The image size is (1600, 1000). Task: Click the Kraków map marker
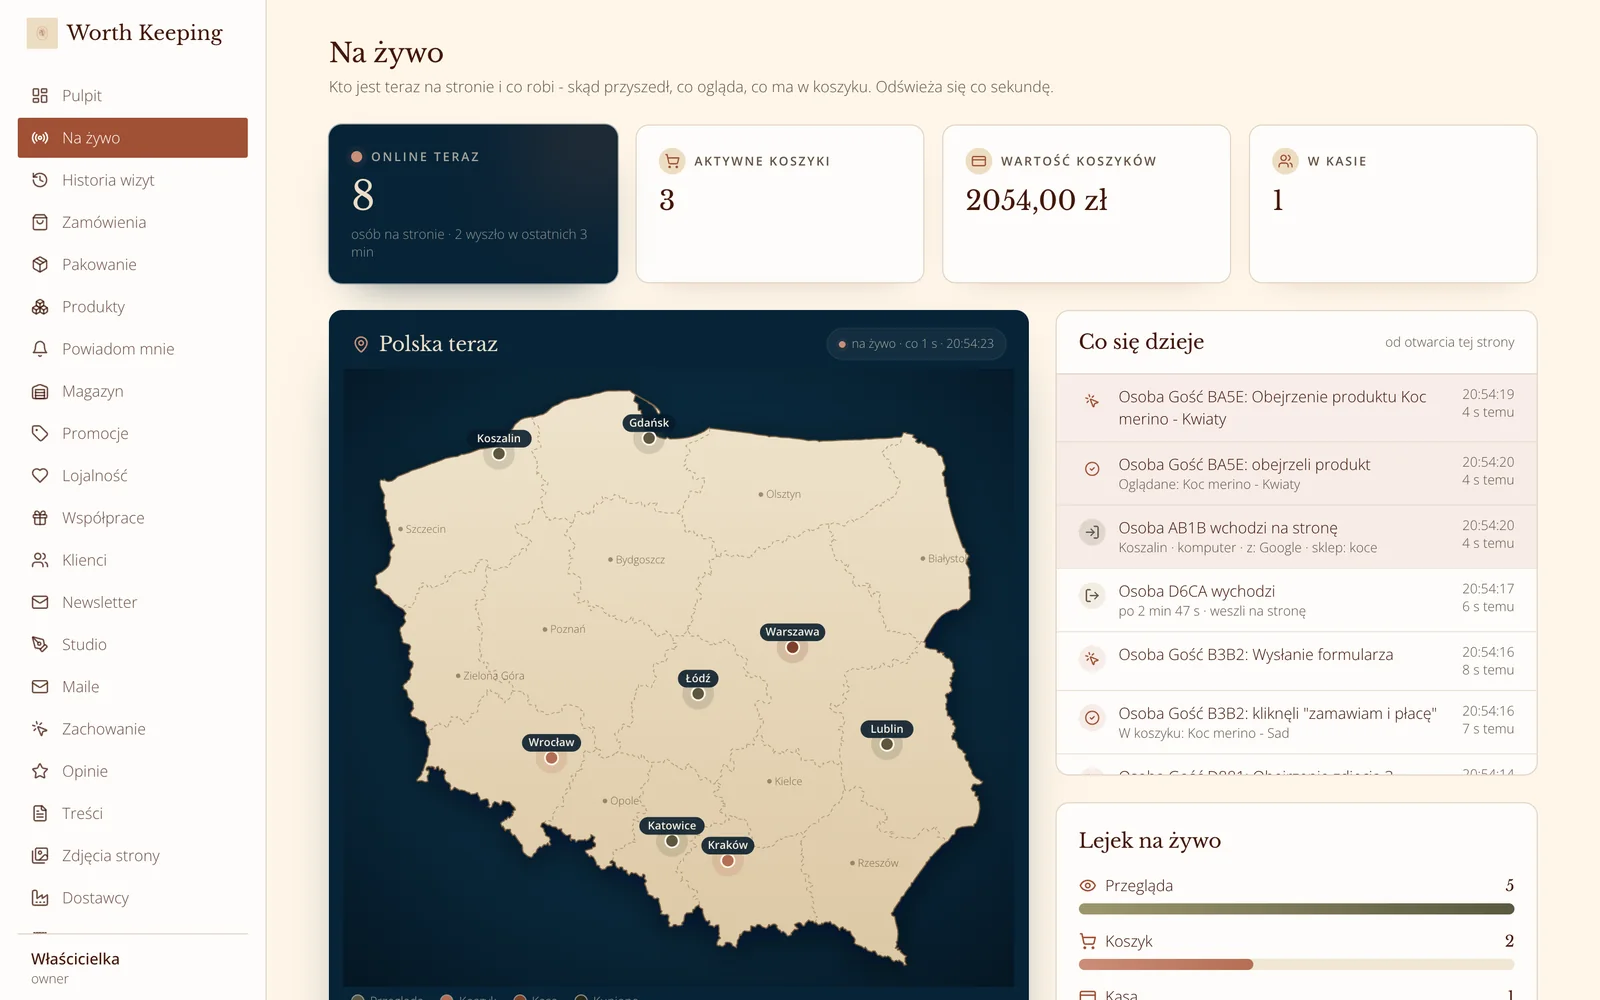pos(728,860)
